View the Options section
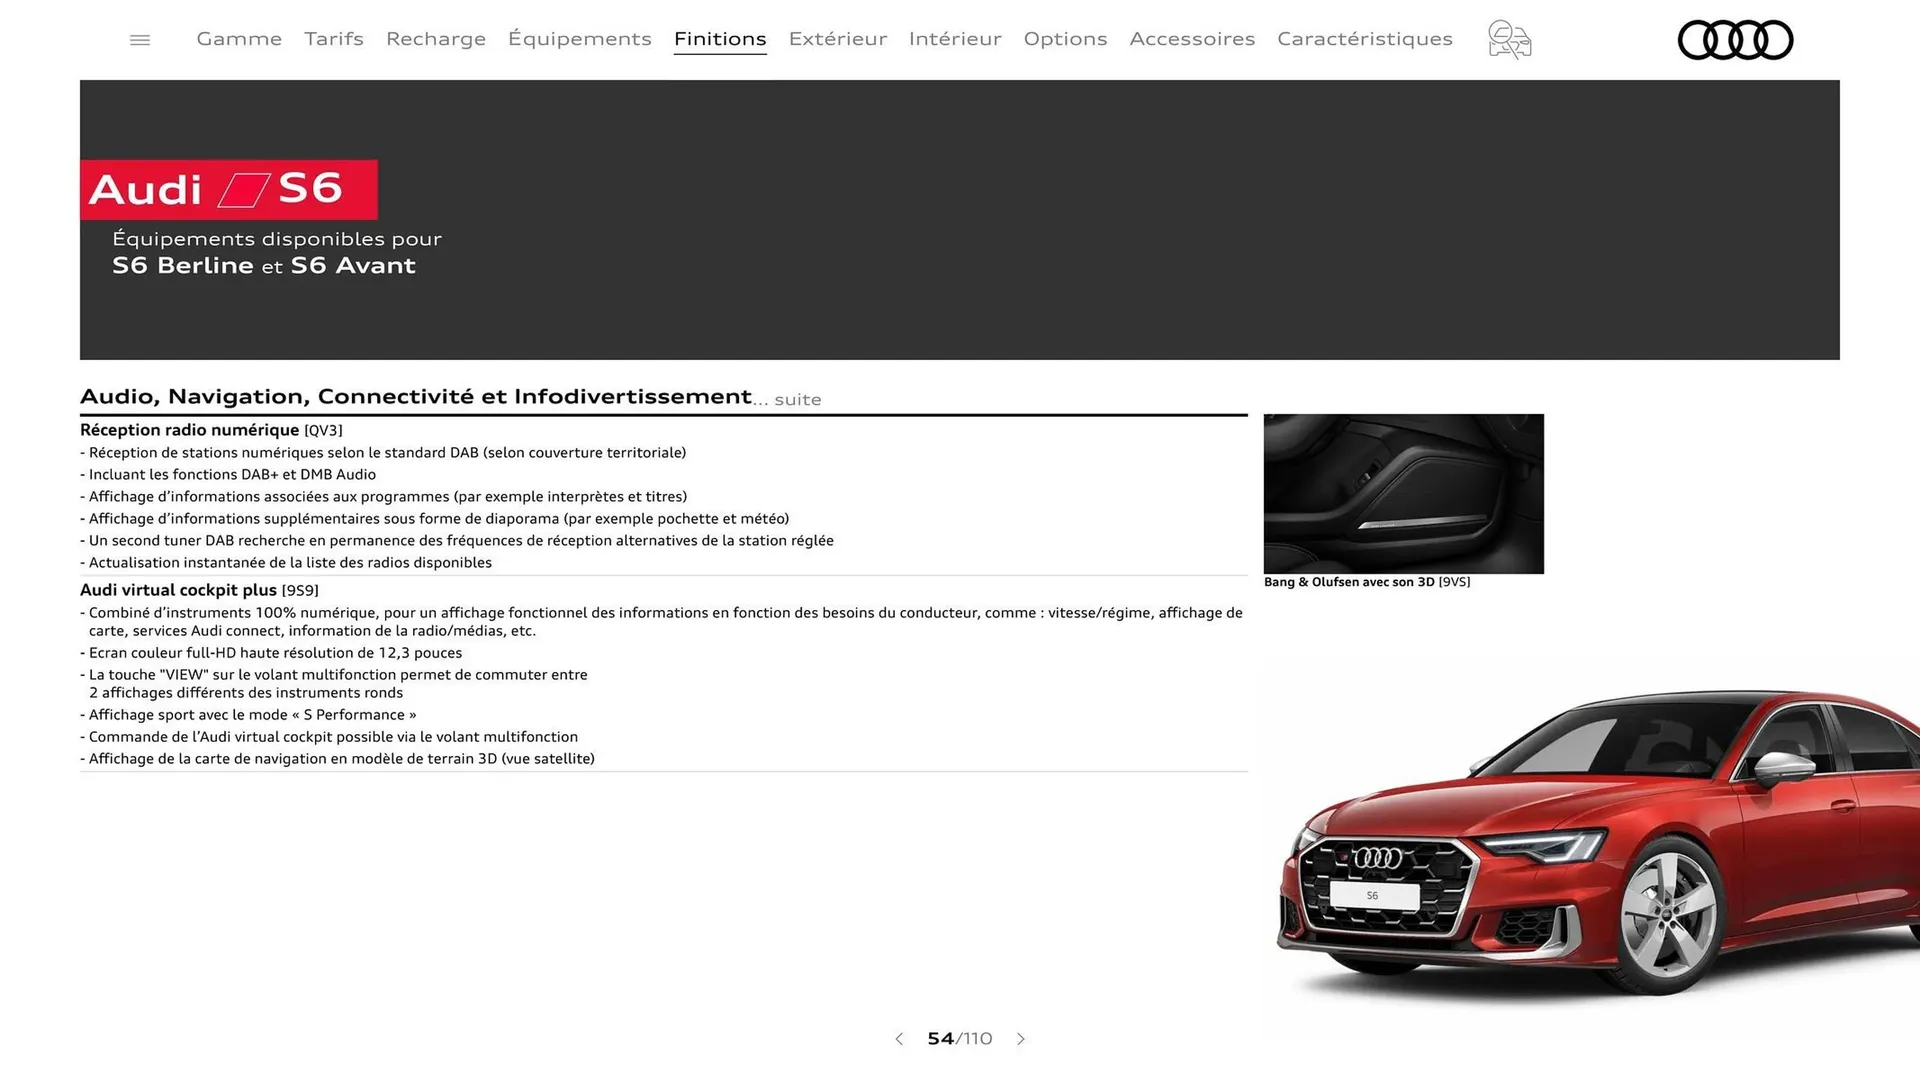Image resolution: width=1920 pixels, height=1080 pixels. point(1065,39)
